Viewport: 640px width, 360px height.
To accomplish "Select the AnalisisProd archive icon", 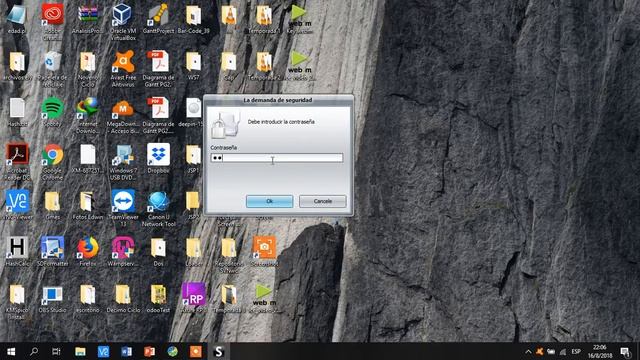I will (x=88, y=18).
